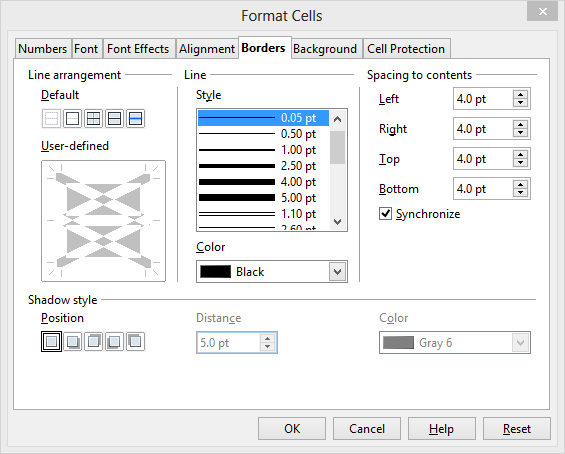Screen dimensions: 565x454
Task: Select the 'Set No Borders' line arrangement icon
Action: (x=51, y=119)
